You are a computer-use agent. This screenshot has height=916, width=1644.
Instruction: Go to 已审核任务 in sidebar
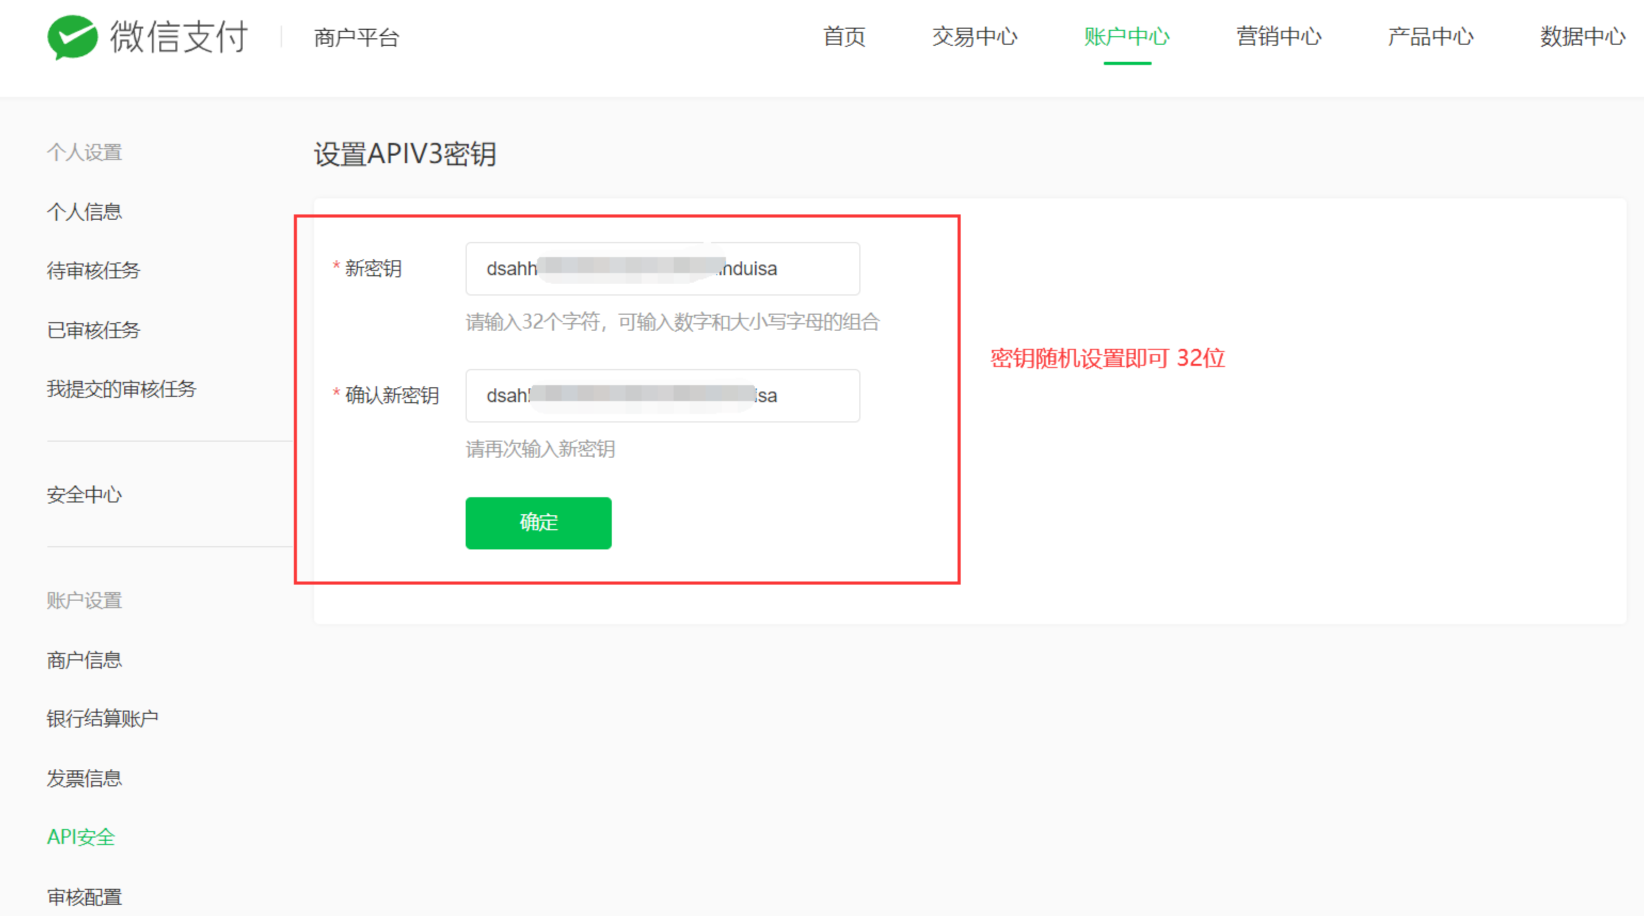[x=93, y=330]
